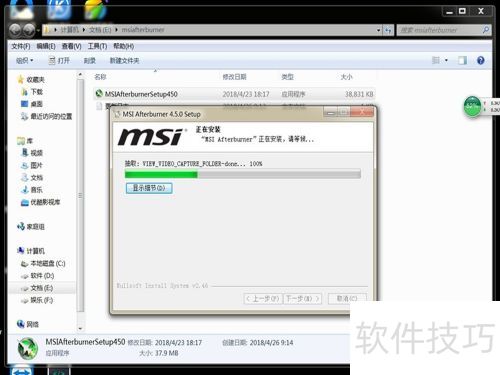This screenshot has width=500, height=375.
Task: Sort by the 名称 column header
Action: point(100,77)
